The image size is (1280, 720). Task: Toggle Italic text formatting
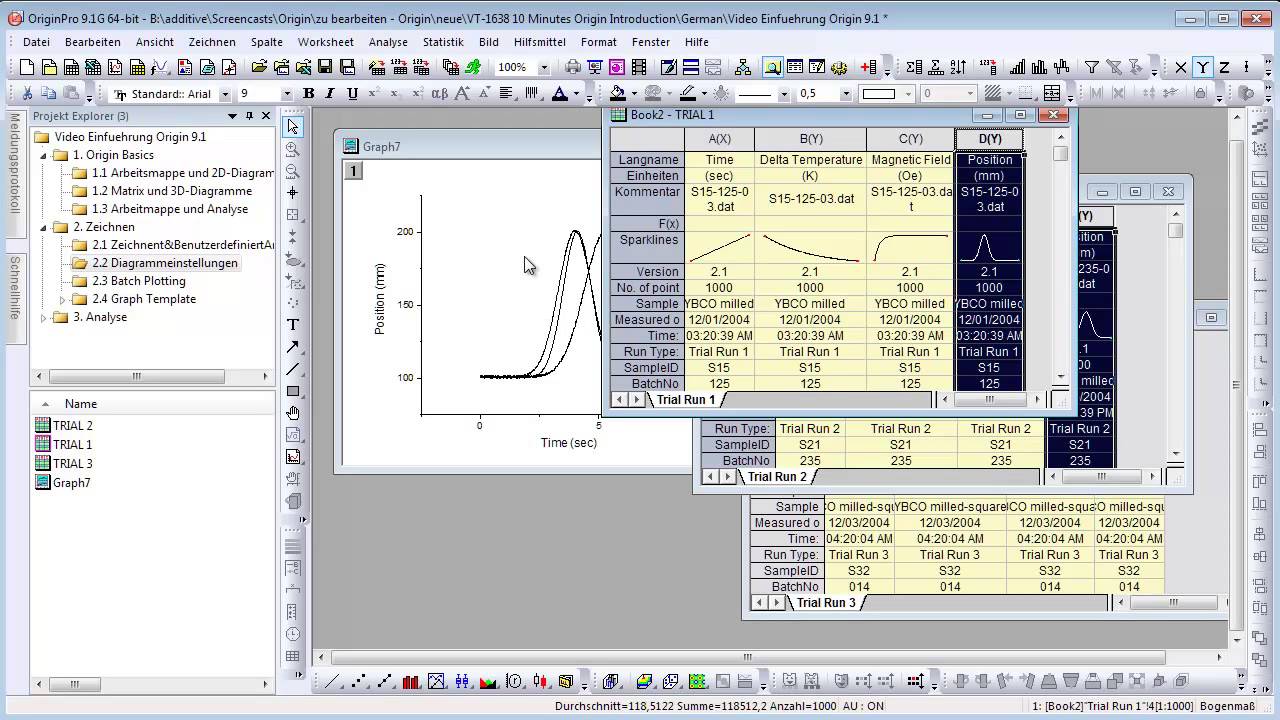coord(331,94)
